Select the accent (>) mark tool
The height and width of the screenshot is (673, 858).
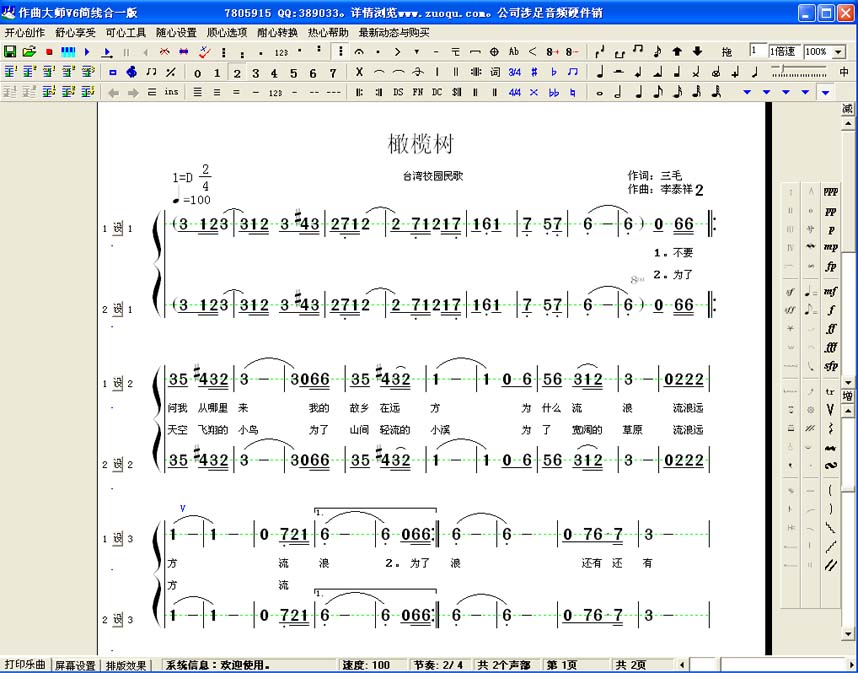pyautogui.click(x=397, y=52)
